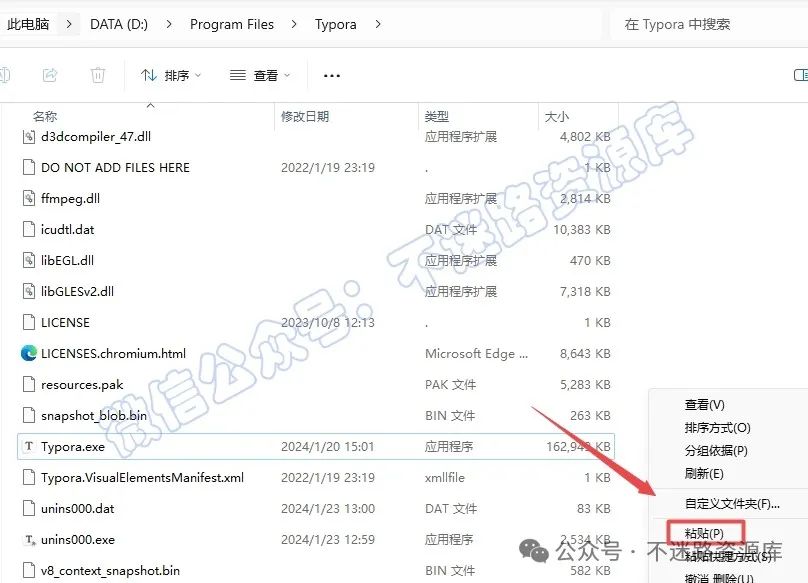Open the sort (排序) dropdown

(x=171, y=76)
